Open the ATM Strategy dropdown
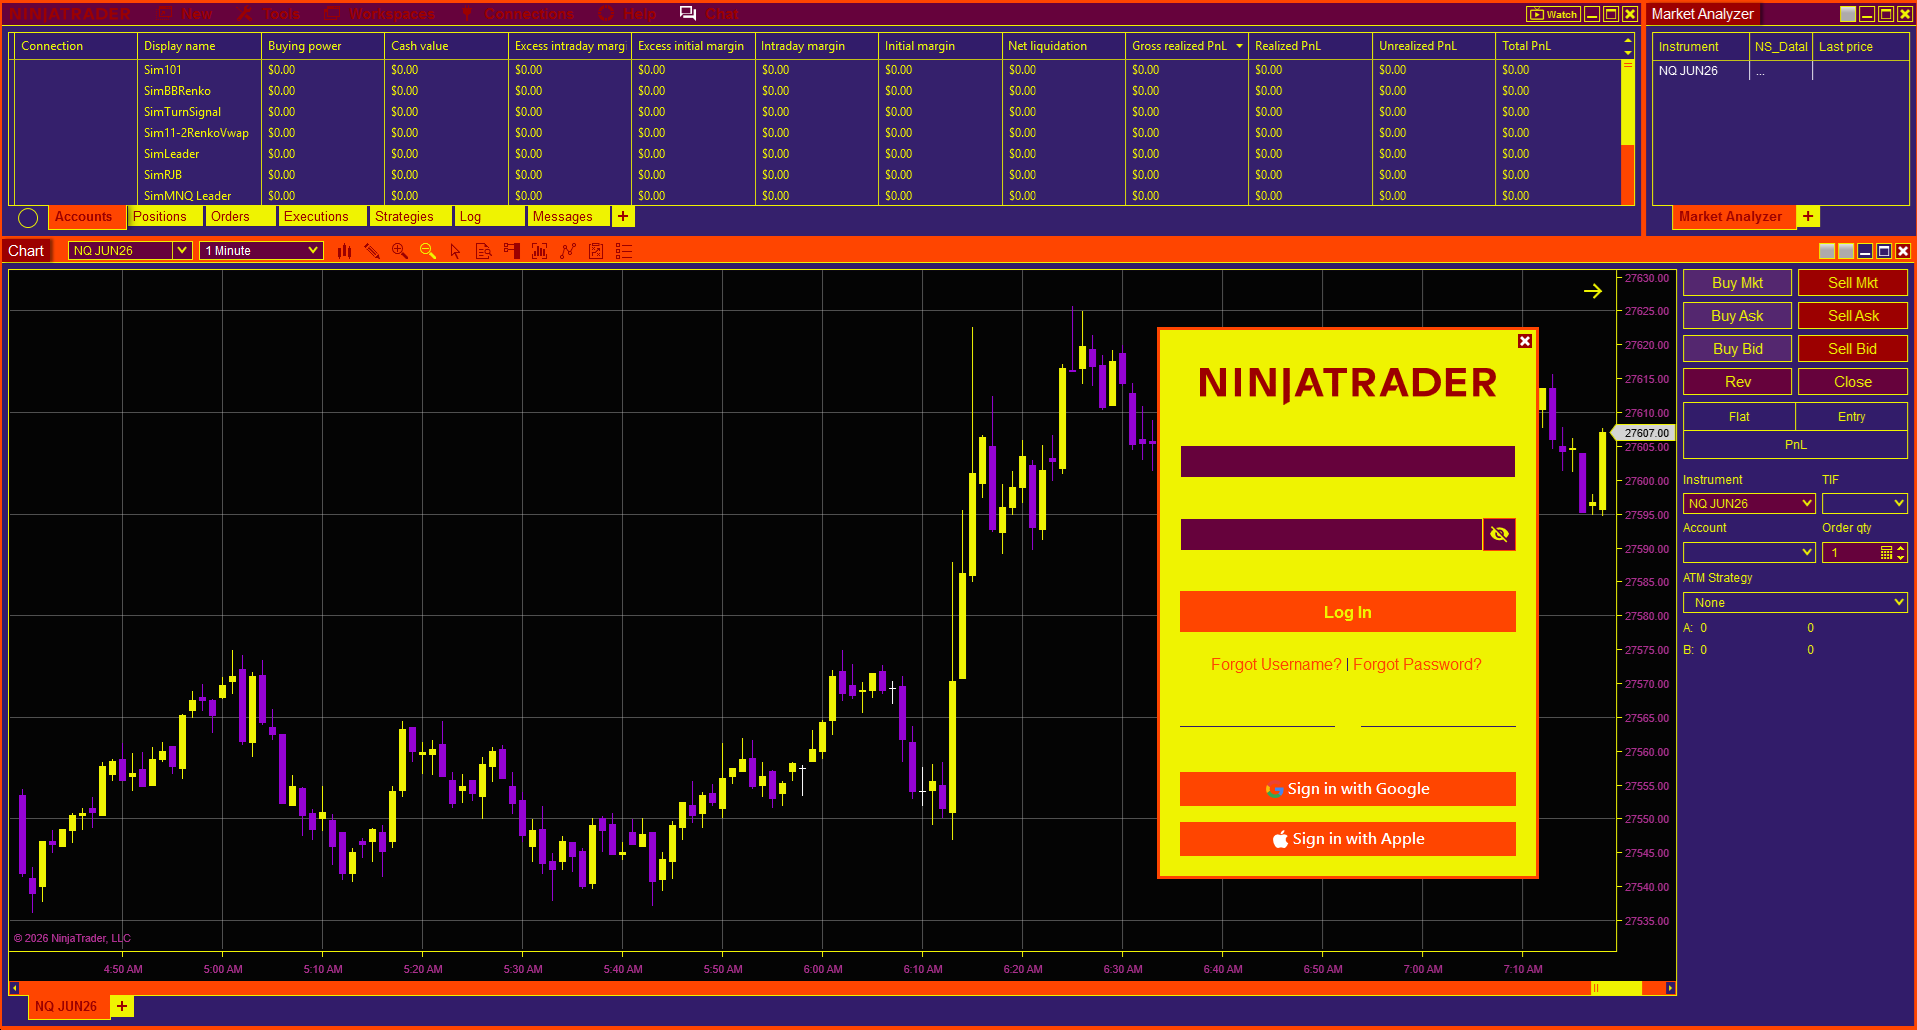Image resolution: width=1917 pixels, height=1030 pixels. [1795, 602]
